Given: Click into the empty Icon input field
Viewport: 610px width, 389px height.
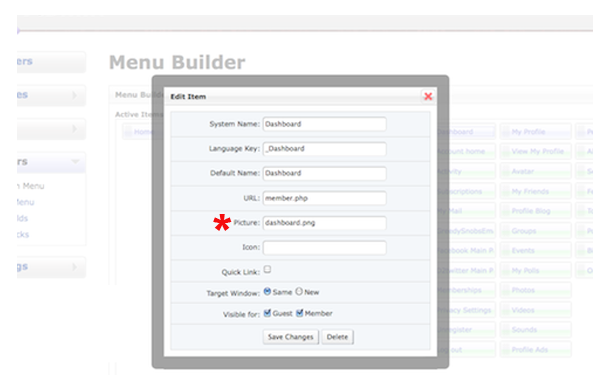Looking at the screenshot, I should pos(324,247).
